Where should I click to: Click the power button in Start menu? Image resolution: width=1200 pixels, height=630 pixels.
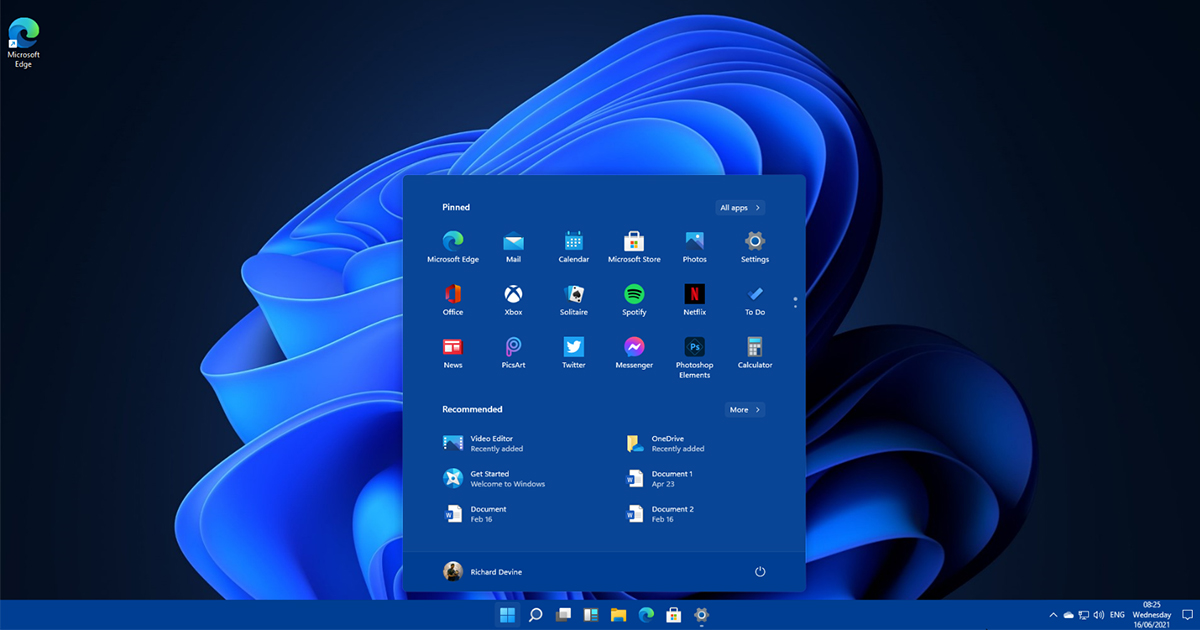[760, 572]
